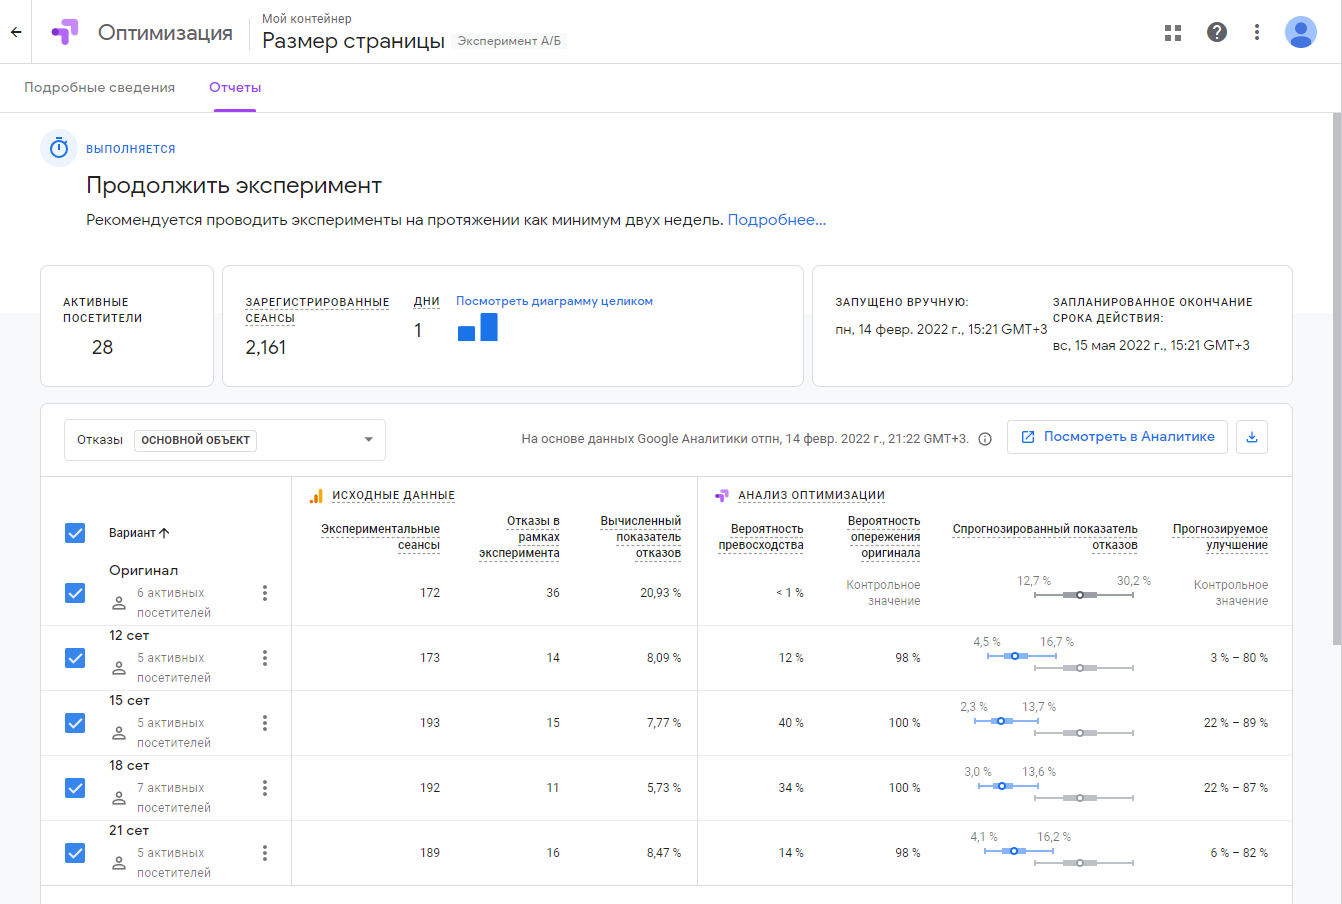Toggle the select-all variants checkbox

[75, 533]
